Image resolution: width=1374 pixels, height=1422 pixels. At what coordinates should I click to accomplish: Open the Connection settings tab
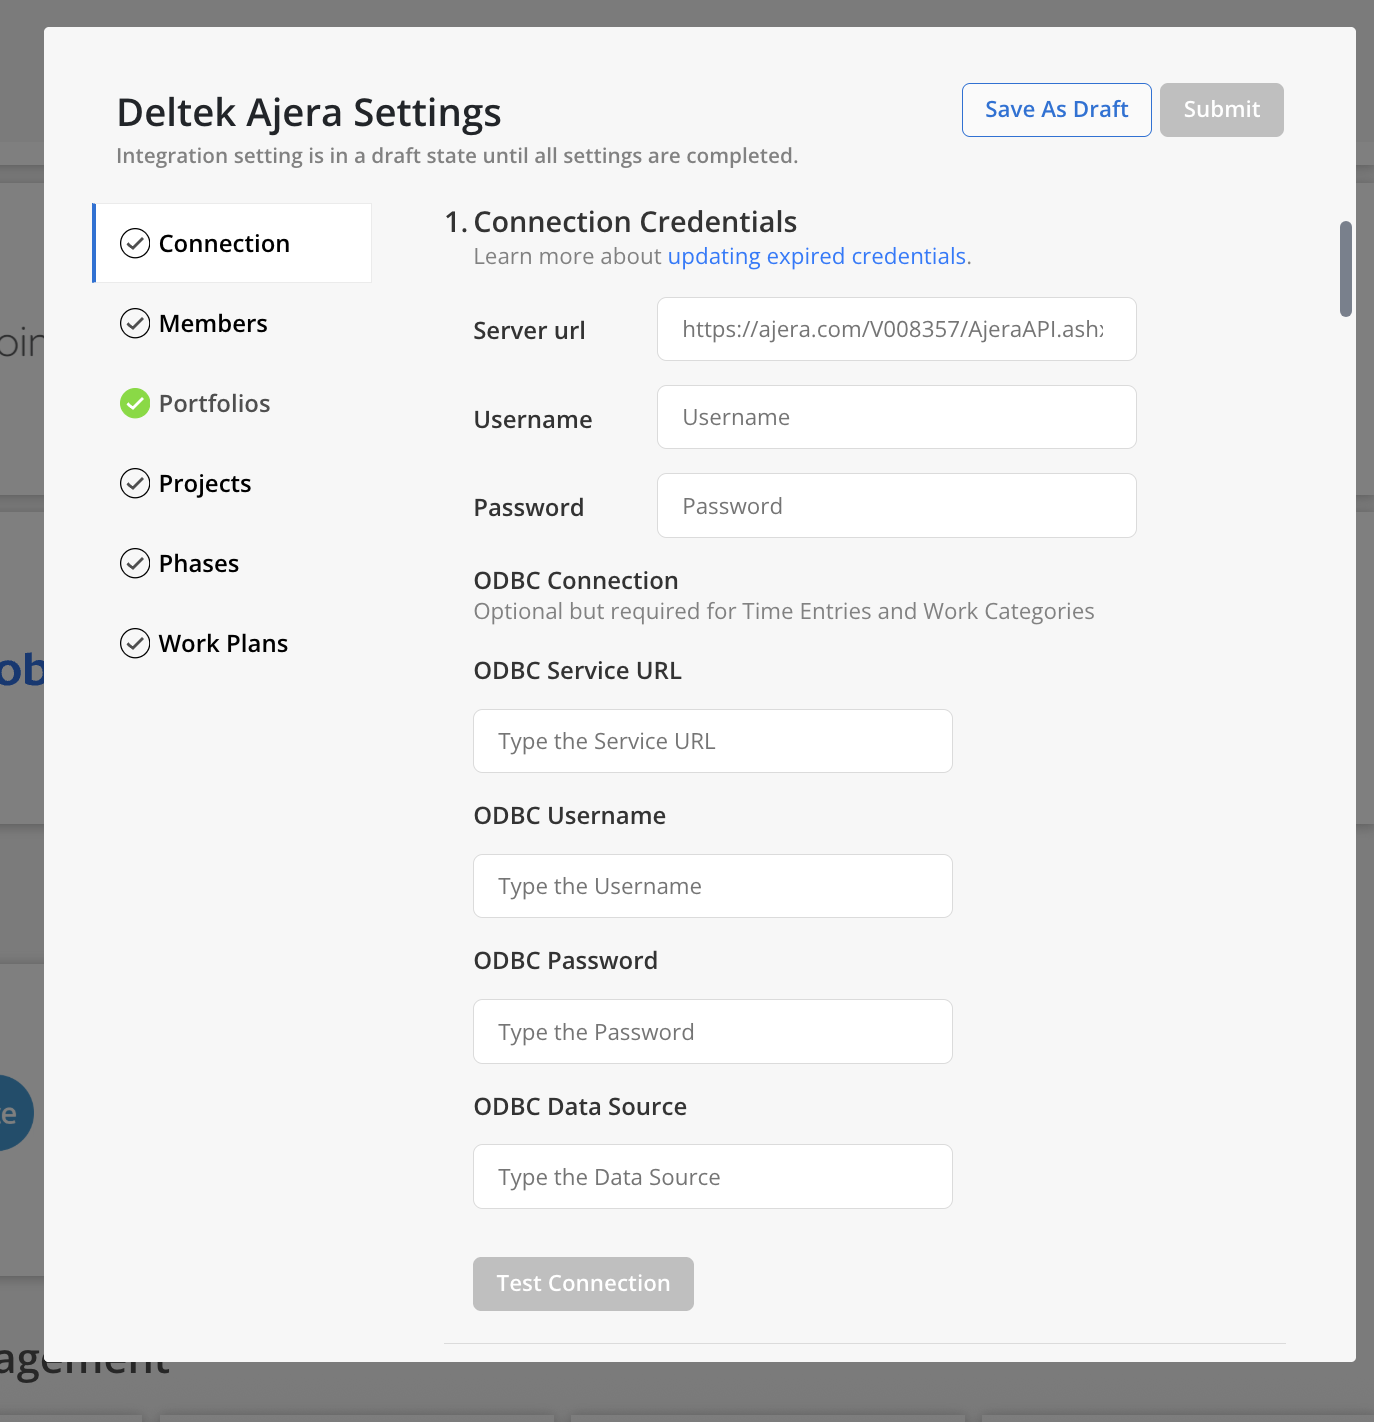pyautogui.click(x=232, y=243)
